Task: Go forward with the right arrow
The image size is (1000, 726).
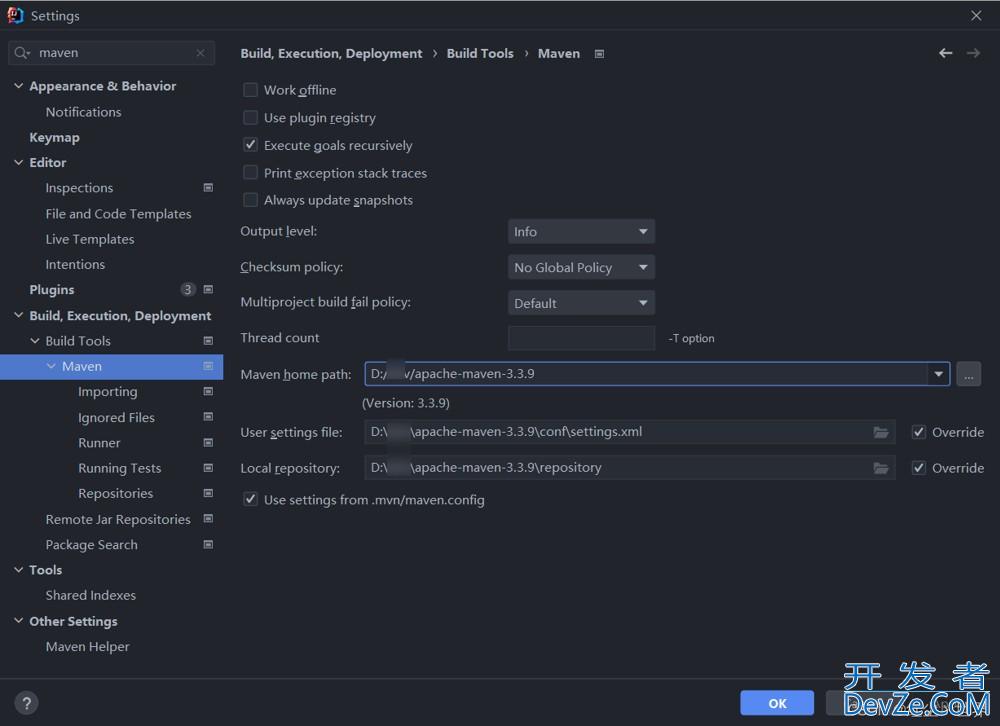Action: (973, 53)
